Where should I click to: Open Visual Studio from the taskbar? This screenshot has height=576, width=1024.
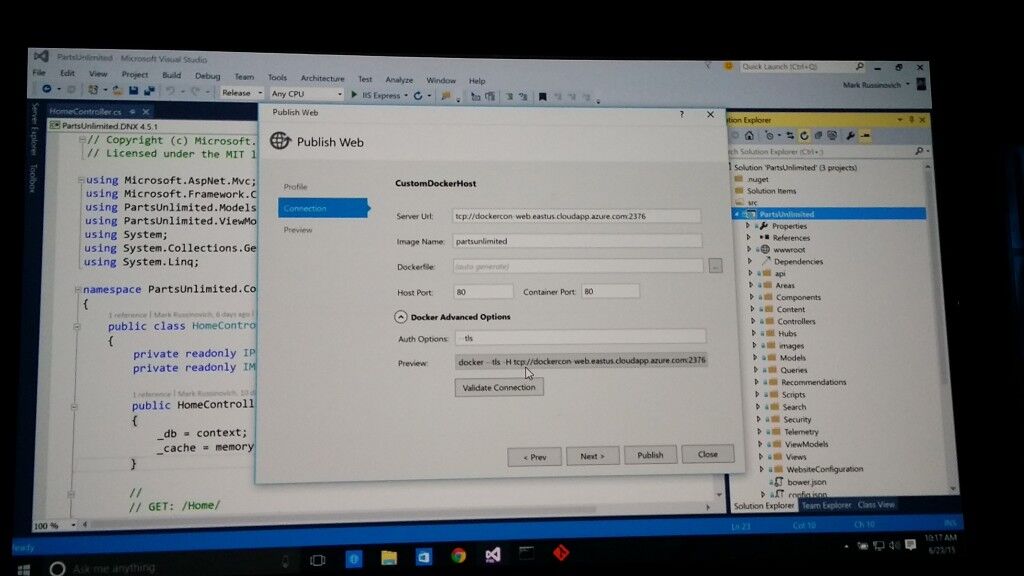[x=492, y=555]
